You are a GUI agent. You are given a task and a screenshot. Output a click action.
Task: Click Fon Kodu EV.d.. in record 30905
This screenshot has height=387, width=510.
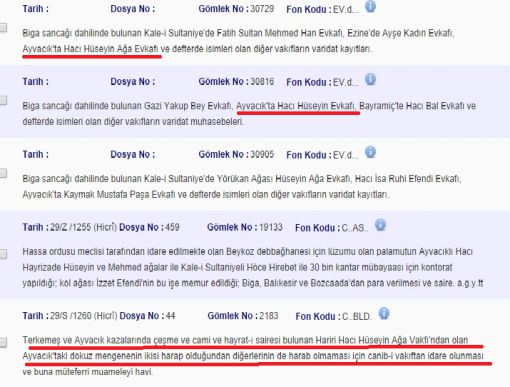coord(322,155)
